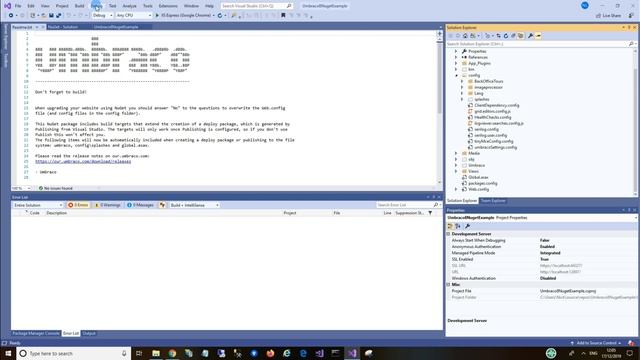The image size is (640, 360).
Task: Click the Alphabetical sort icon in Properties panel
Action: 458,226
